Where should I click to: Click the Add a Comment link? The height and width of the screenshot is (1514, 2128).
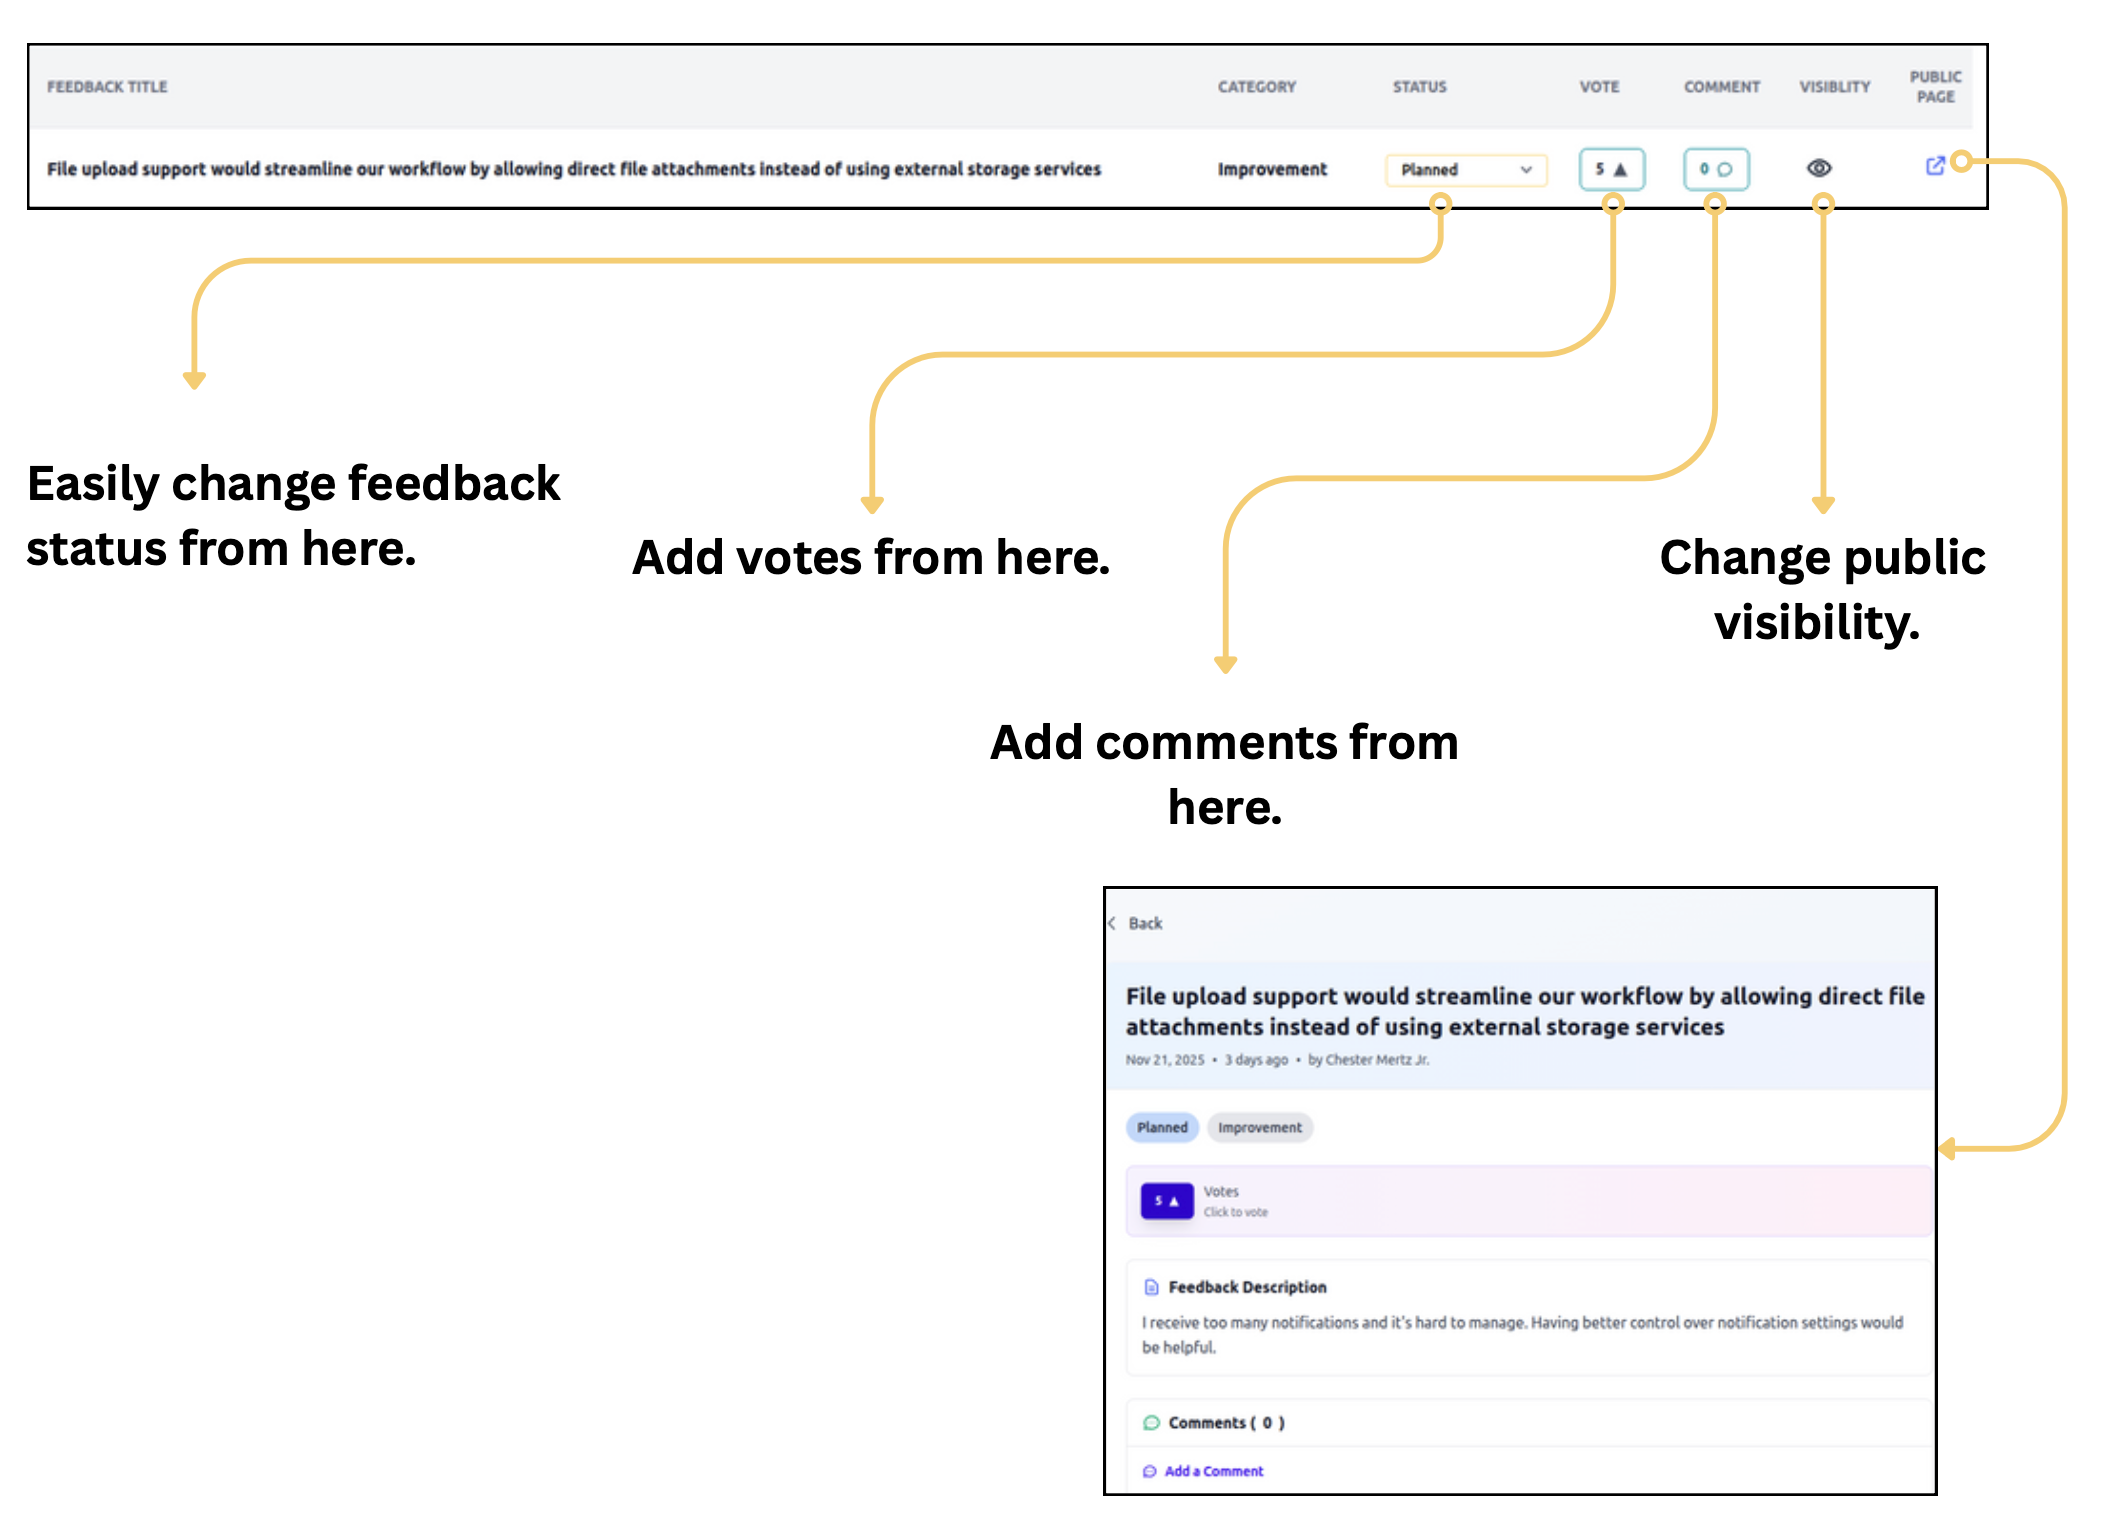click(x=1213, y=1471)
